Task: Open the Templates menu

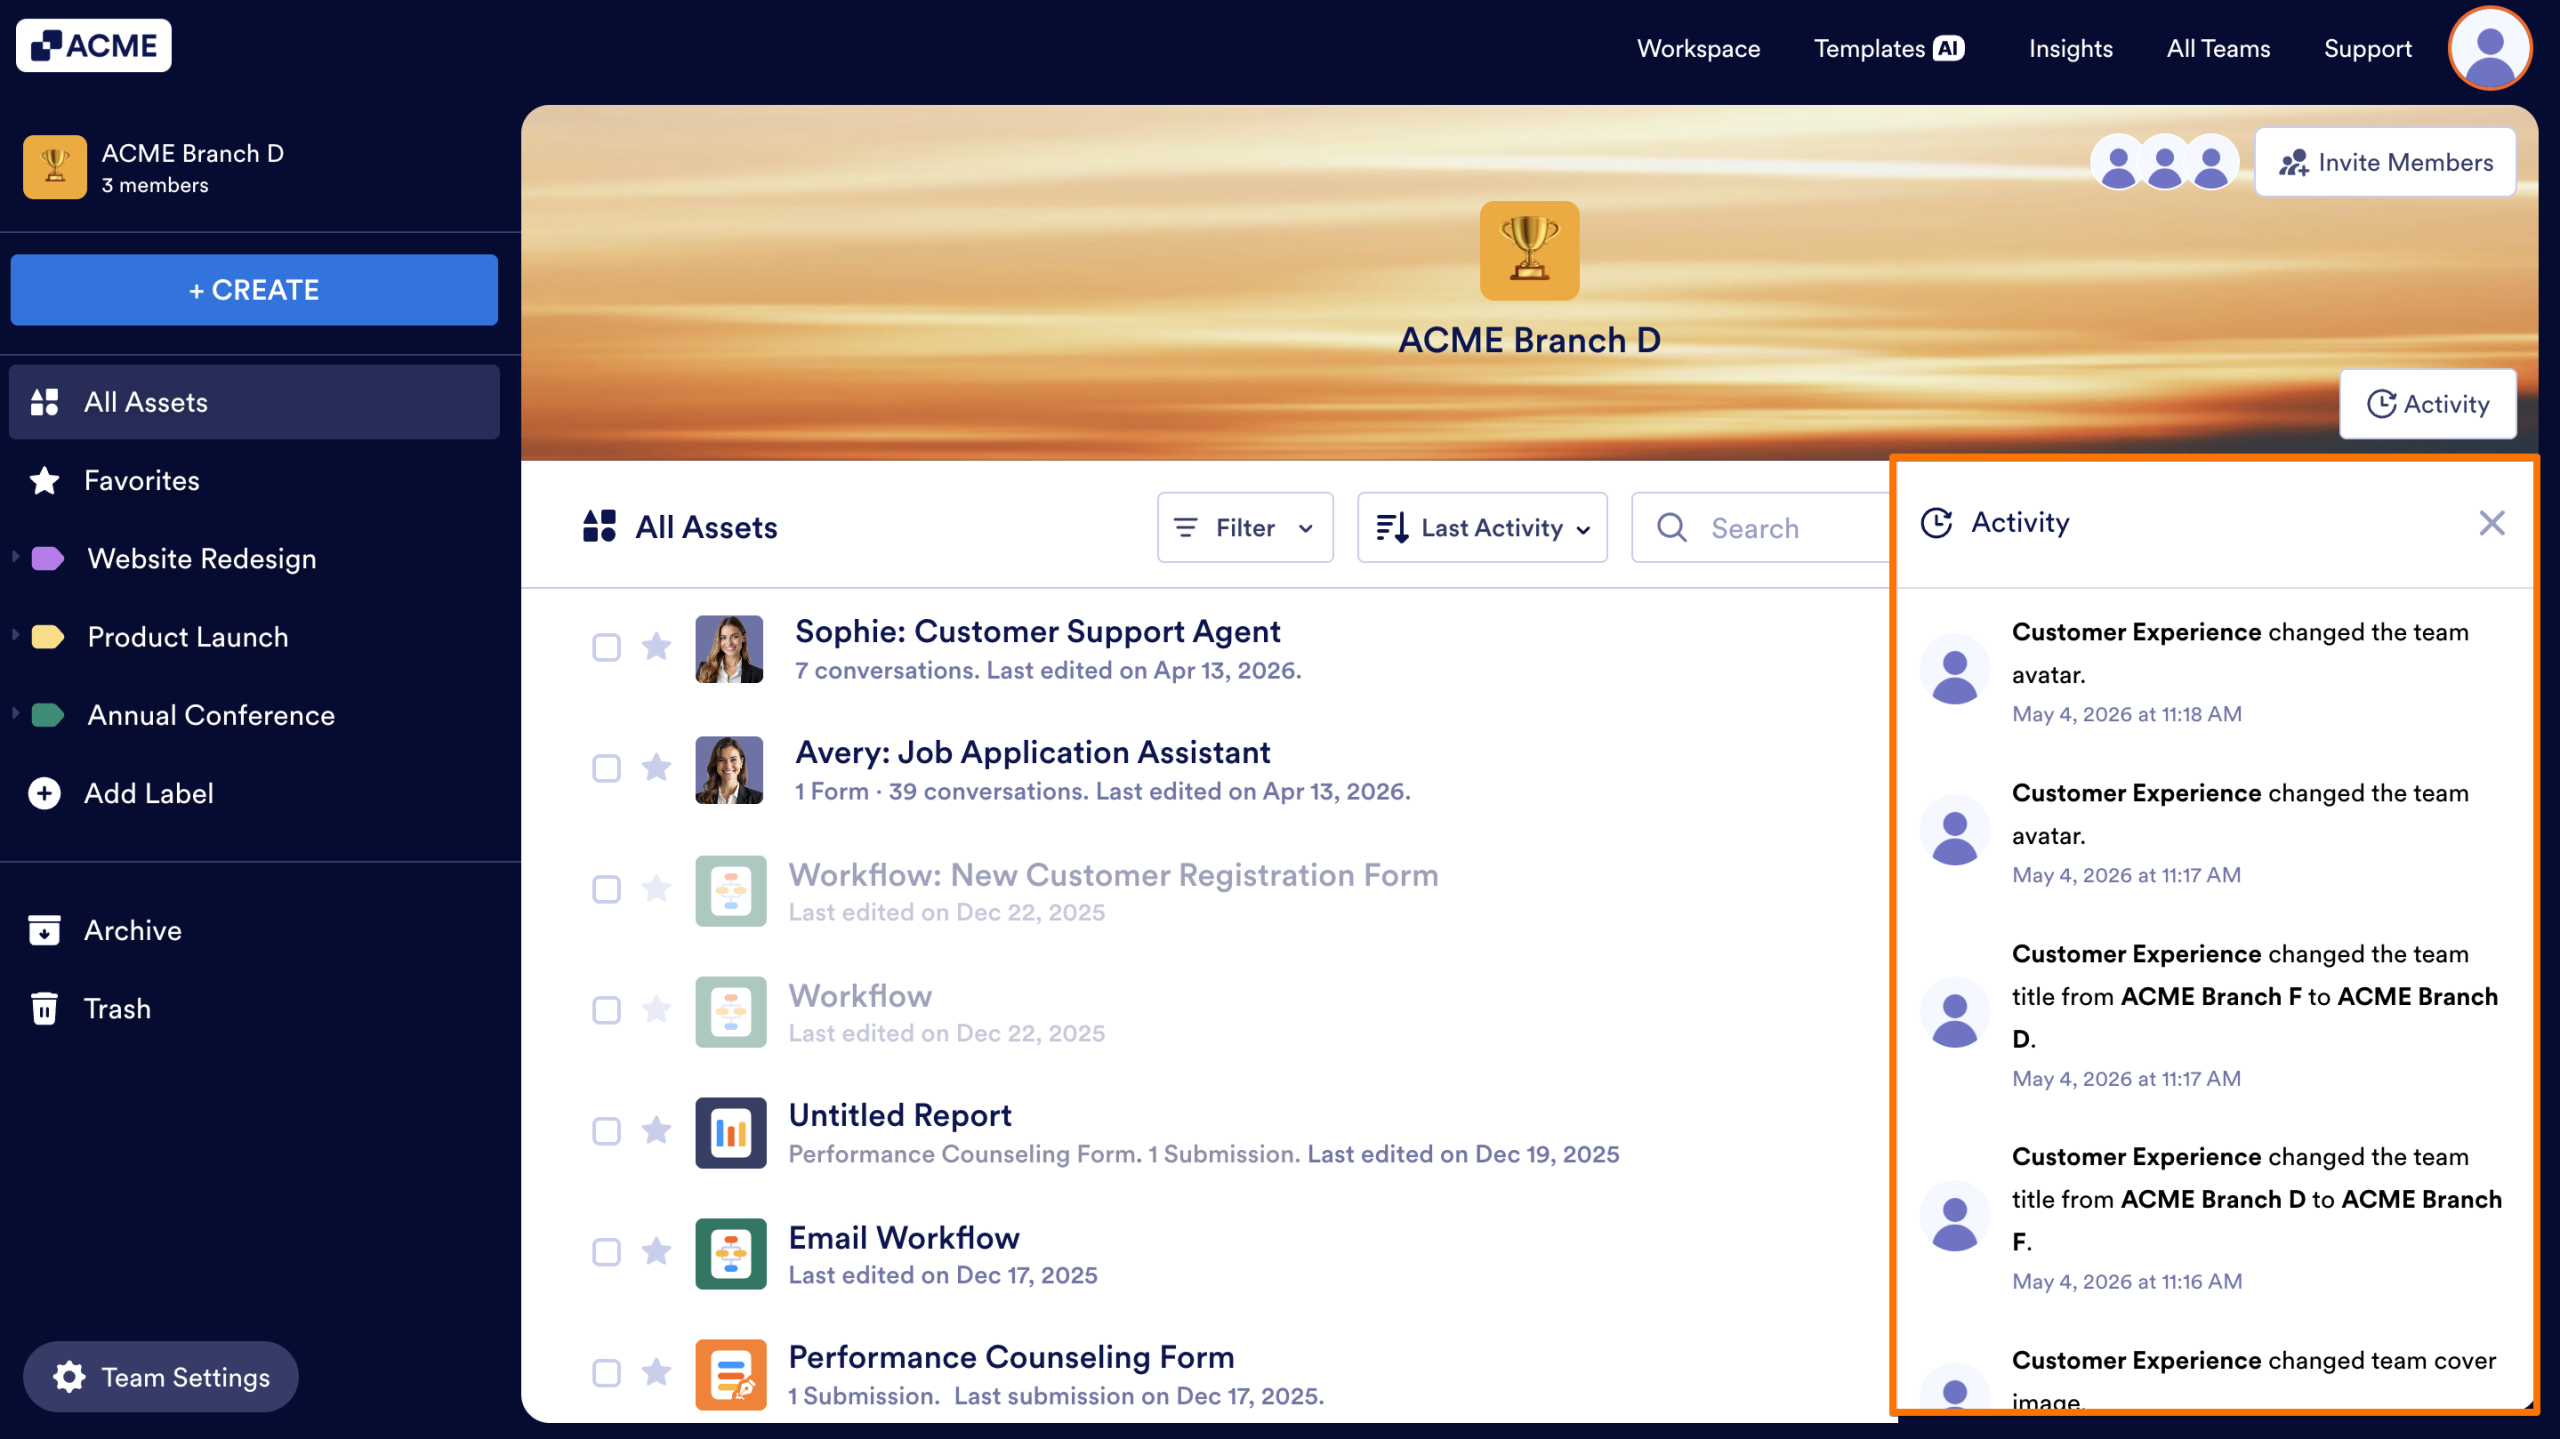Action: click(x=1869, y=48)
